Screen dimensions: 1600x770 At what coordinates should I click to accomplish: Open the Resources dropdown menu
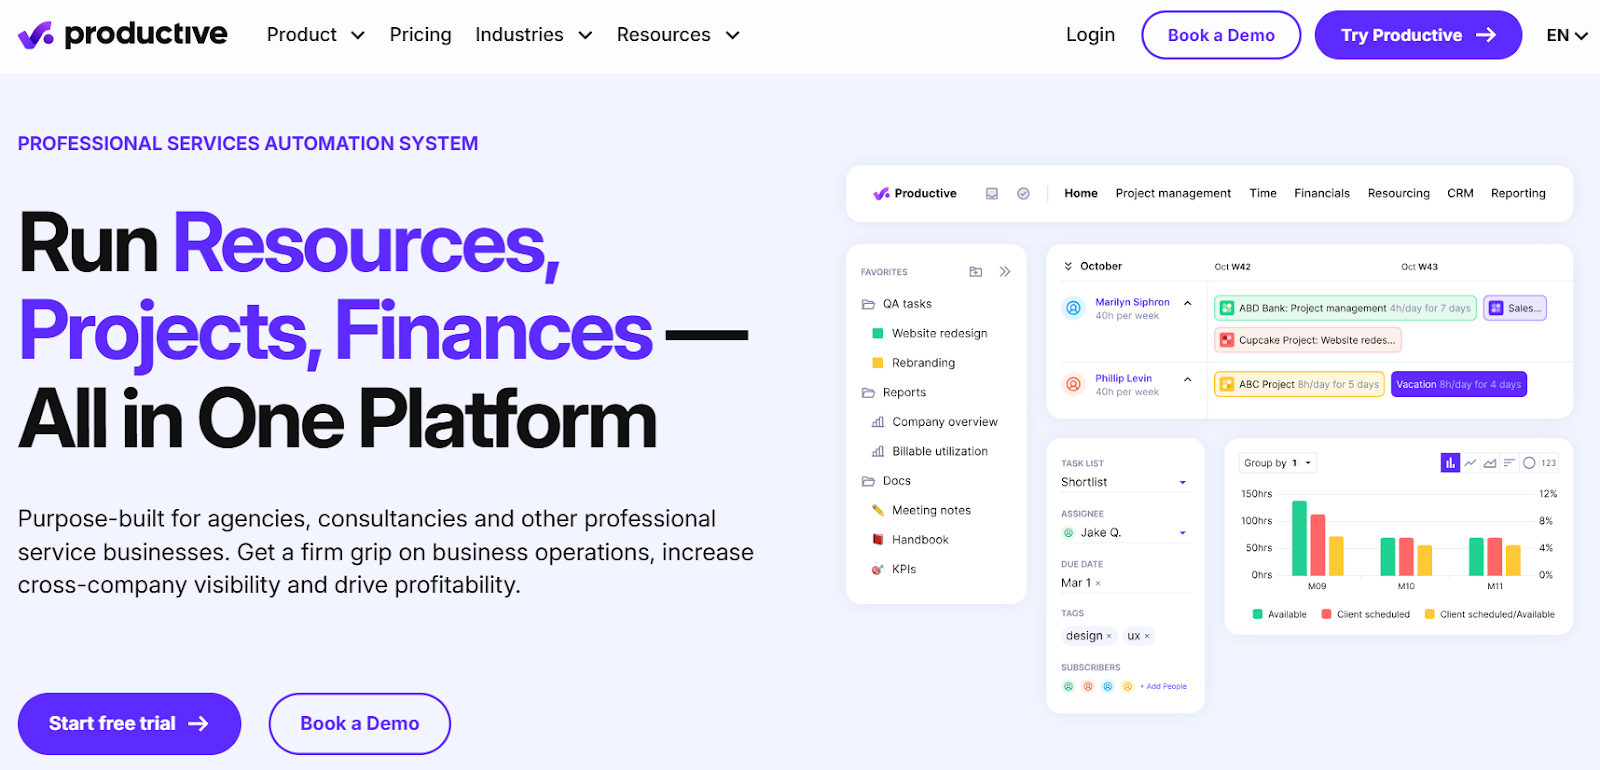[x=678, y=35]
